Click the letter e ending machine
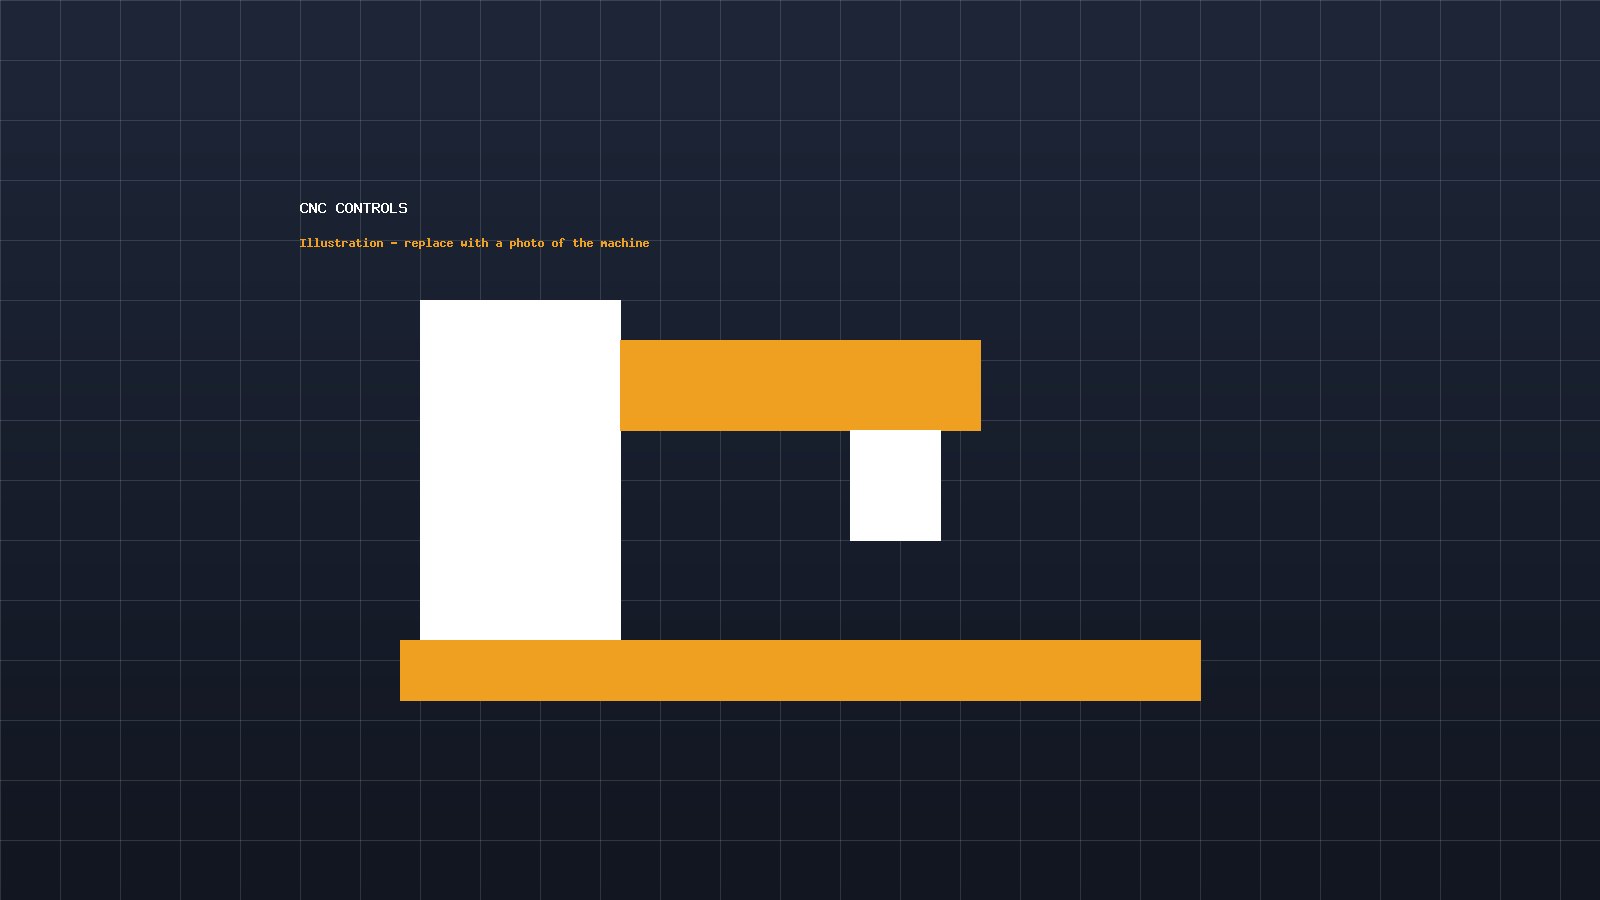 tap(646, 243)
